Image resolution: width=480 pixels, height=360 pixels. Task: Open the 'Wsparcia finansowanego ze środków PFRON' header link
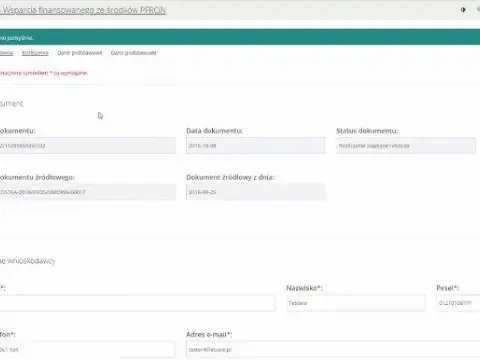tap(83, 10)
